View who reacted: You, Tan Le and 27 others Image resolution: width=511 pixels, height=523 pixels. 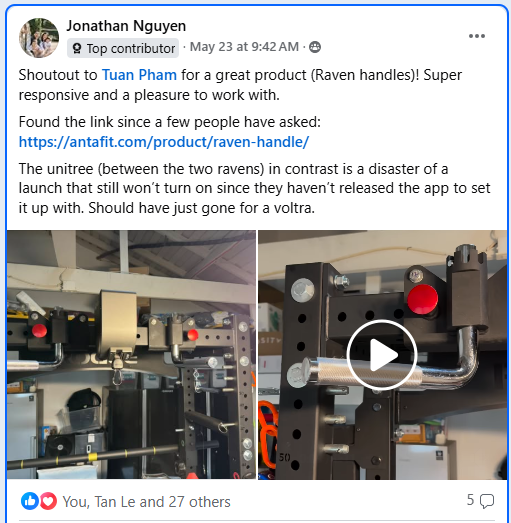146,502
